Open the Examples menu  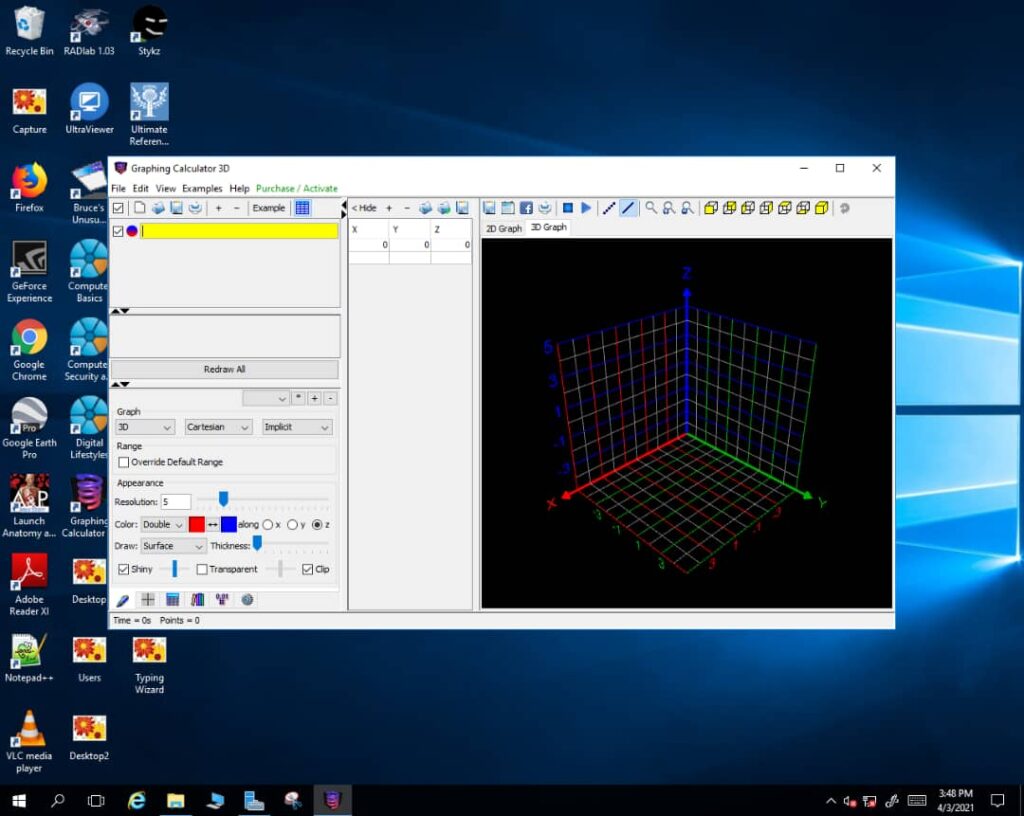[x=202, y=189]
